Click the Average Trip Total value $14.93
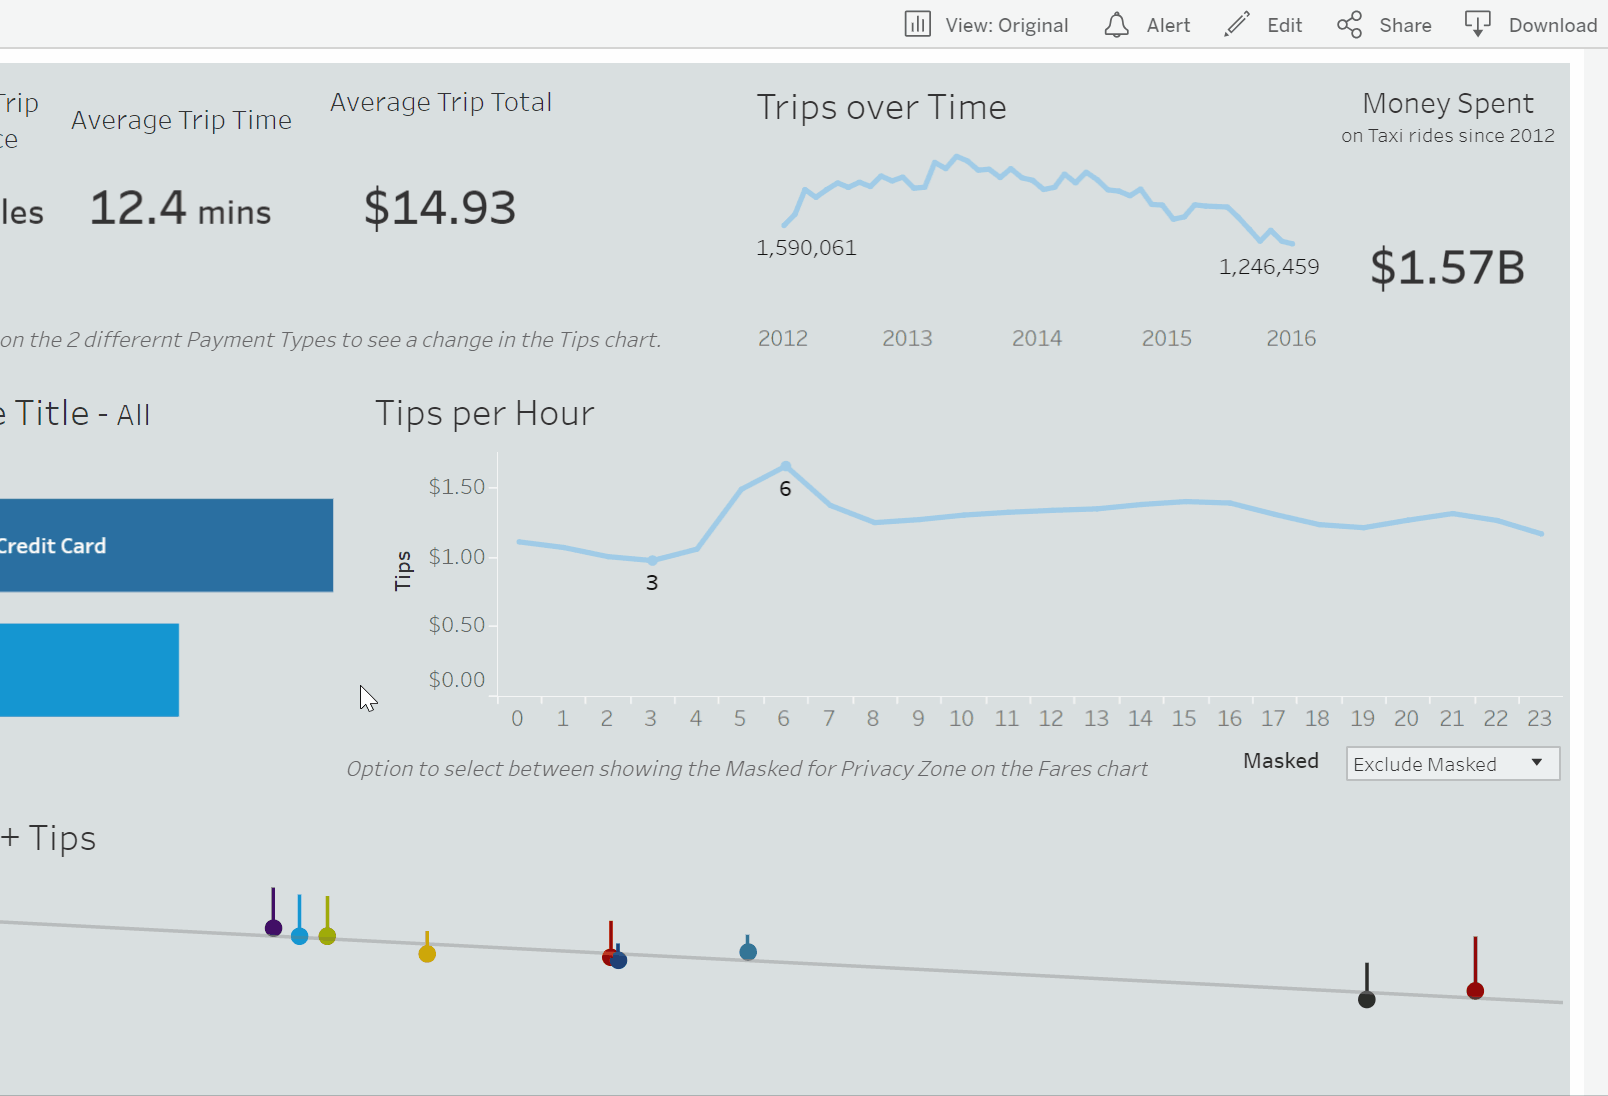1608x1096 pixels. click(x=440, y=207)
